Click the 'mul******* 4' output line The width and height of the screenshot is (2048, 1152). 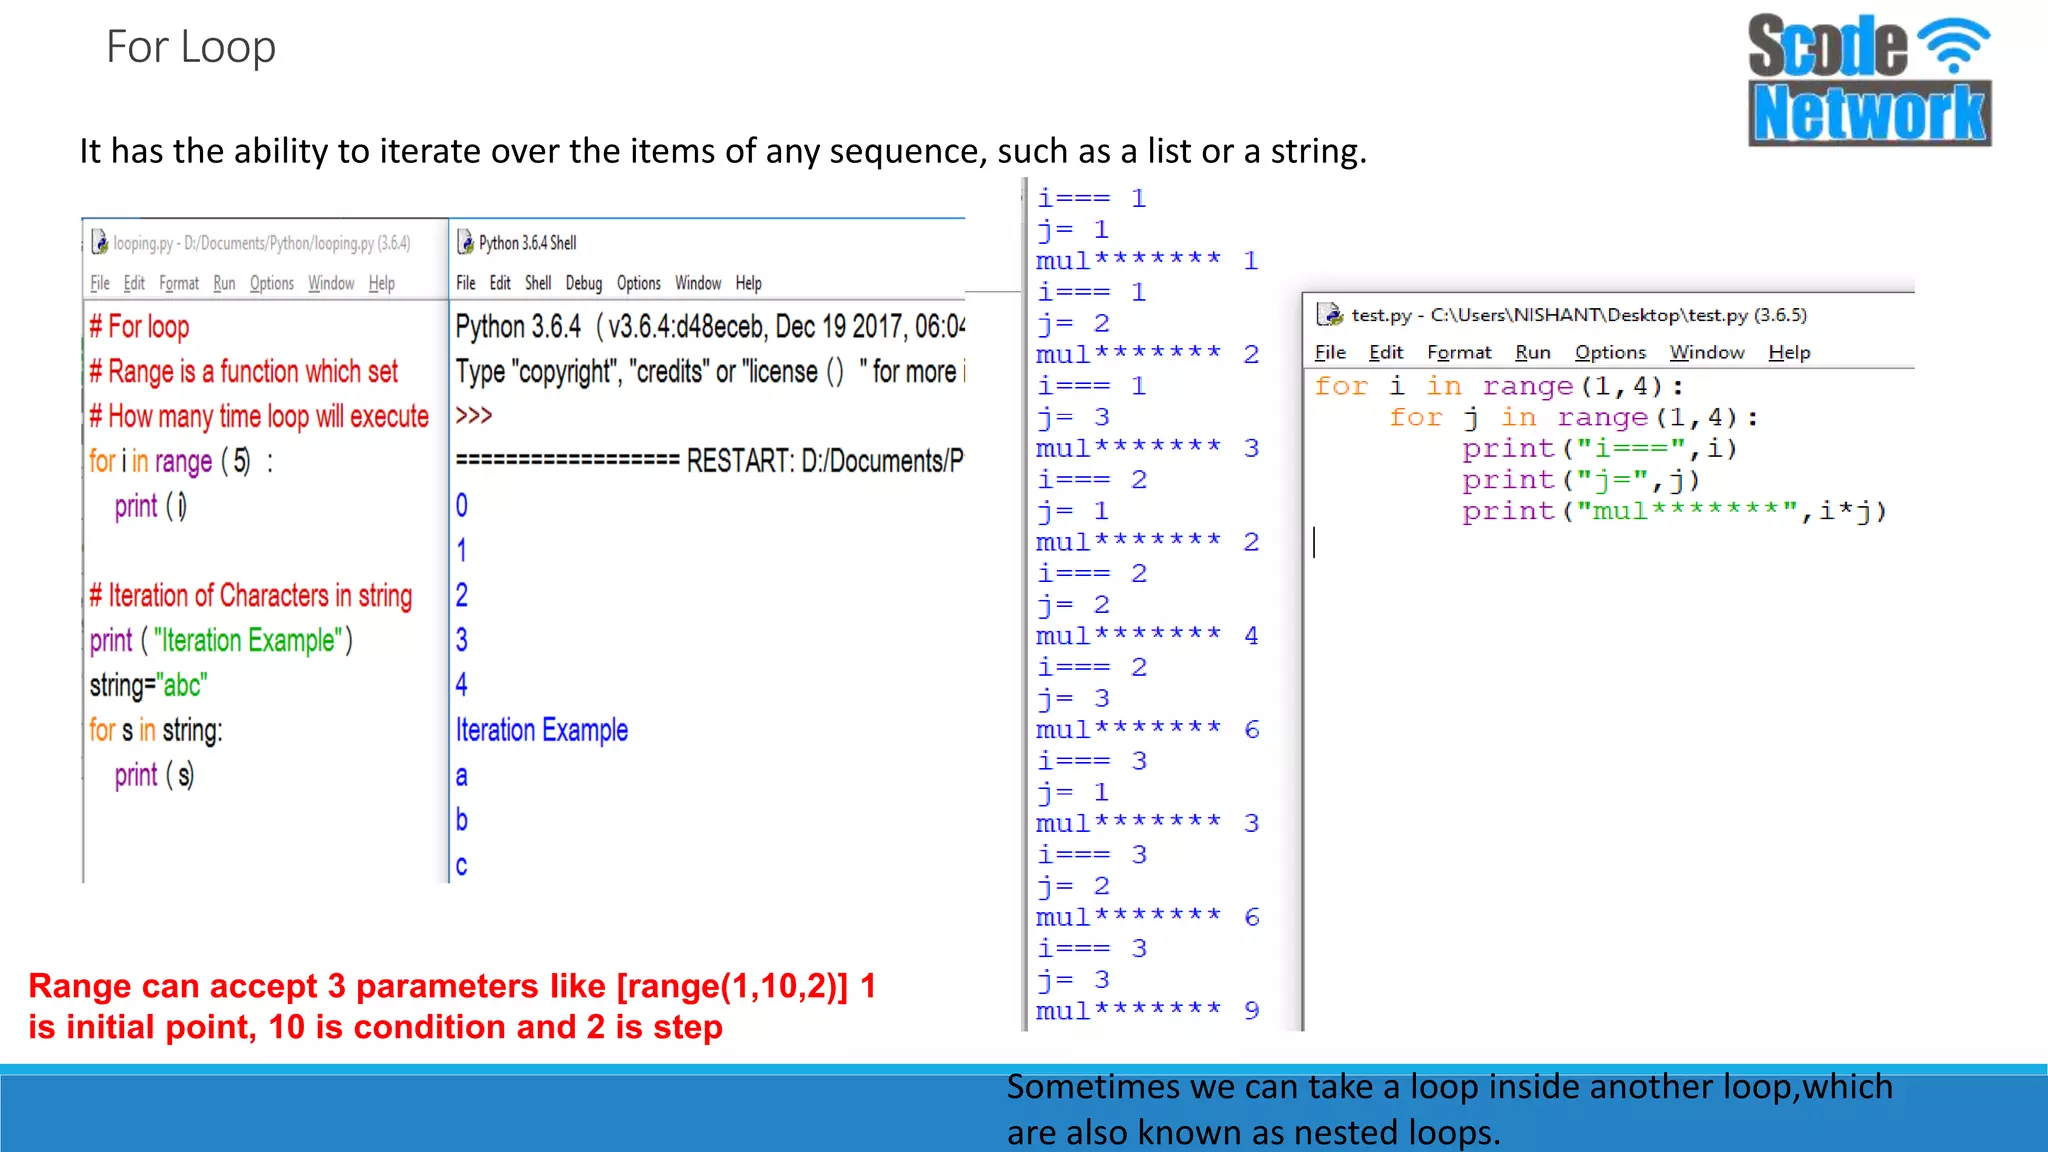tap(1148, 636)
